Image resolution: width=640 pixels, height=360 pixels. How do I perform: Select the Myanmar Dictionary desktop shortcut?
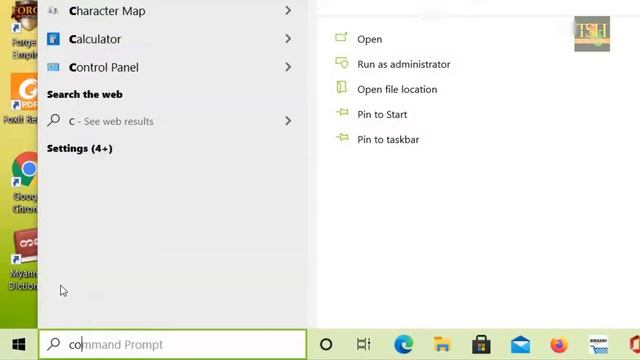[24, 260]
